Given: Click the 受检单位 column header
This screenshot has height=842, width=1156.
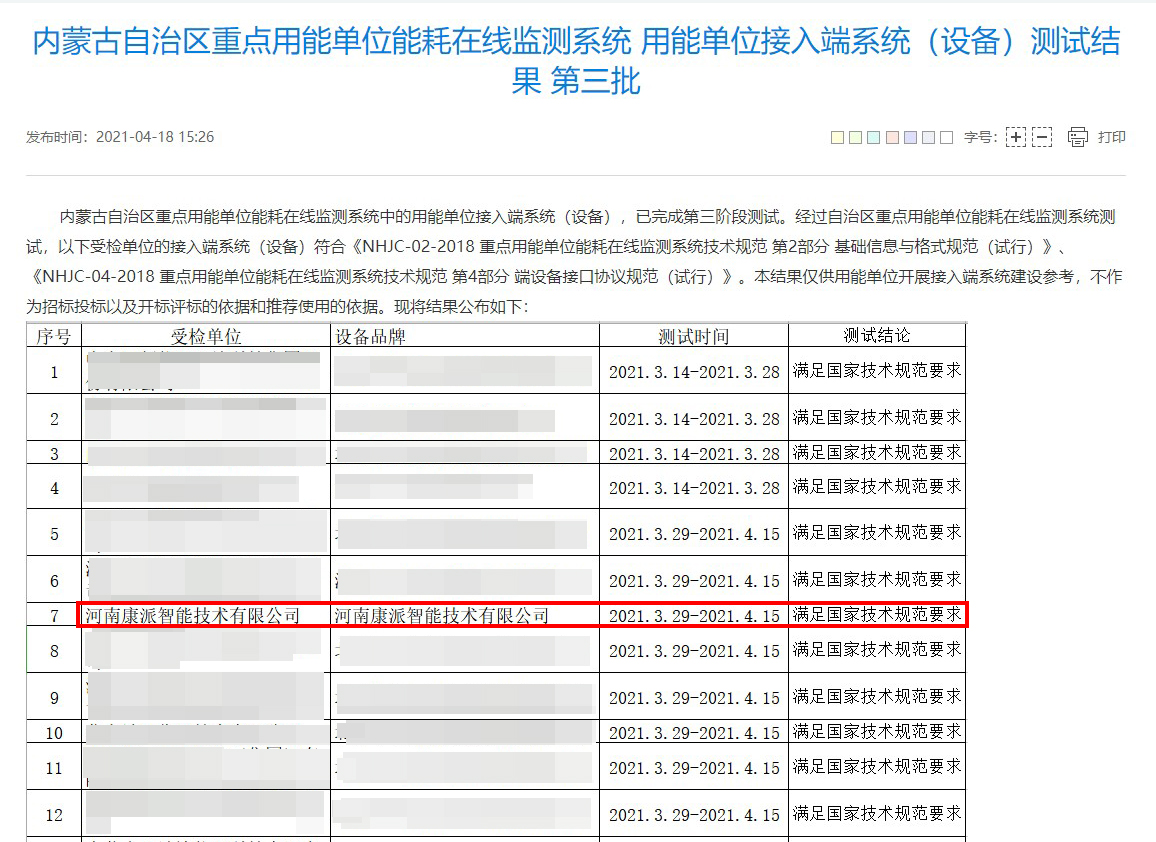Looking at the screenshot, I should click(206, 336).
